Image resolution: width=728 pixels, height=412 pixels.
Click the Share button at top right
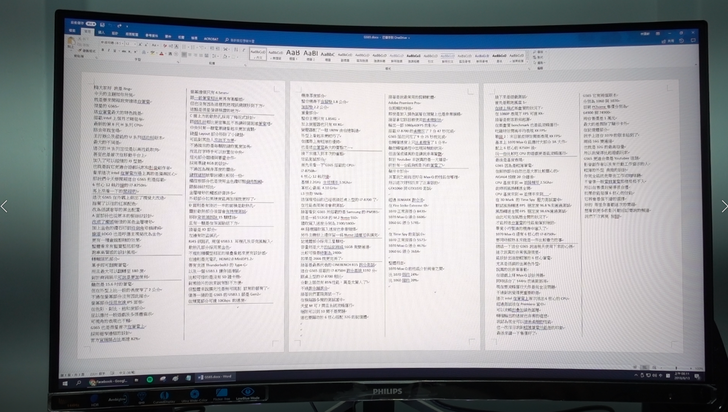(x=668, y=41)
